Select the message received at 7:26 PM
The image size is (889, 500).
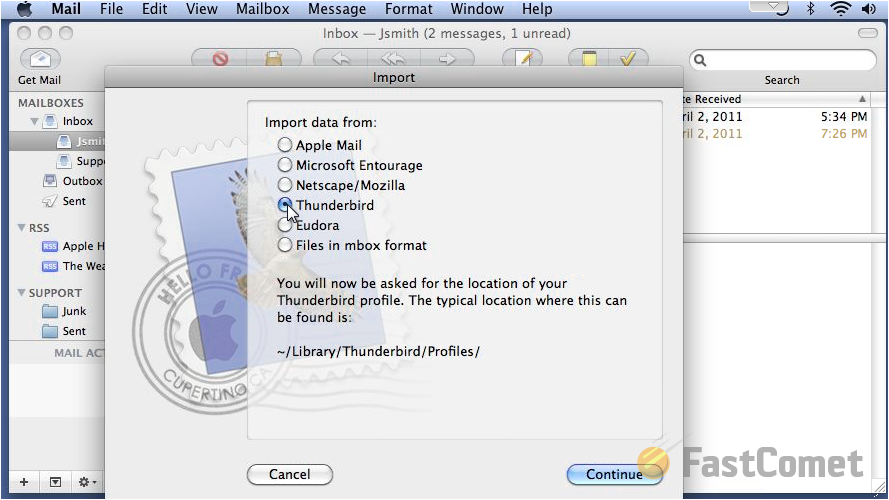775,134
